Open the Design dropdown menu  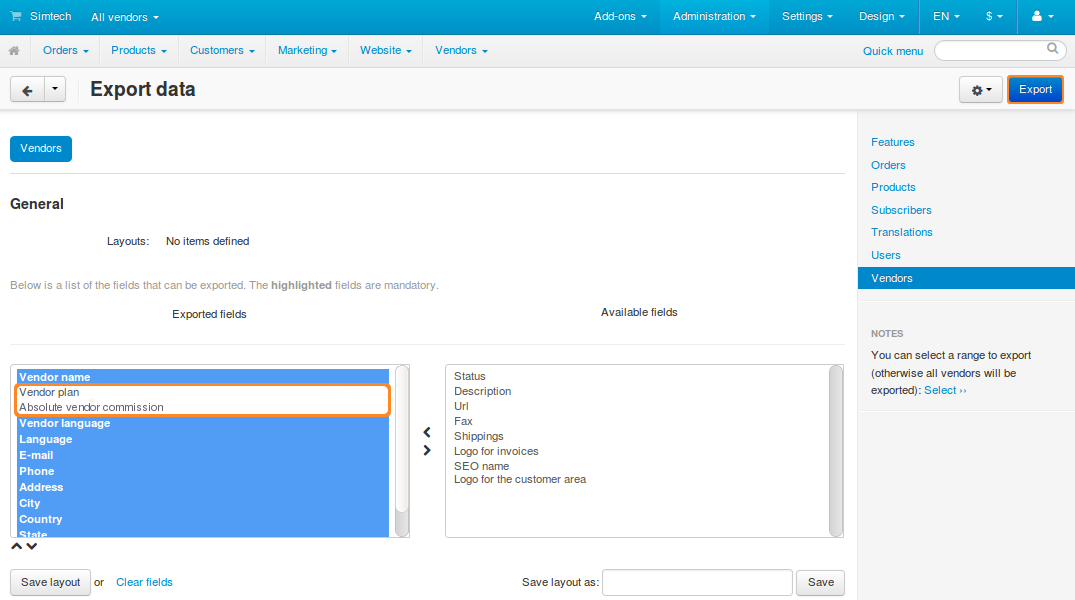882,16
